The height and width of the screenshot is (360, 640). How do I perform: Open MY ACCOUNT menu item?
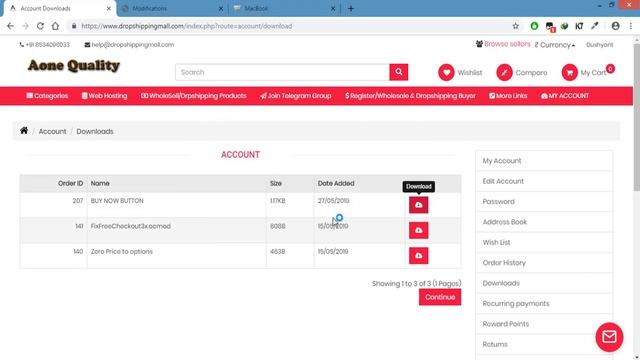[x=565, y=96]
